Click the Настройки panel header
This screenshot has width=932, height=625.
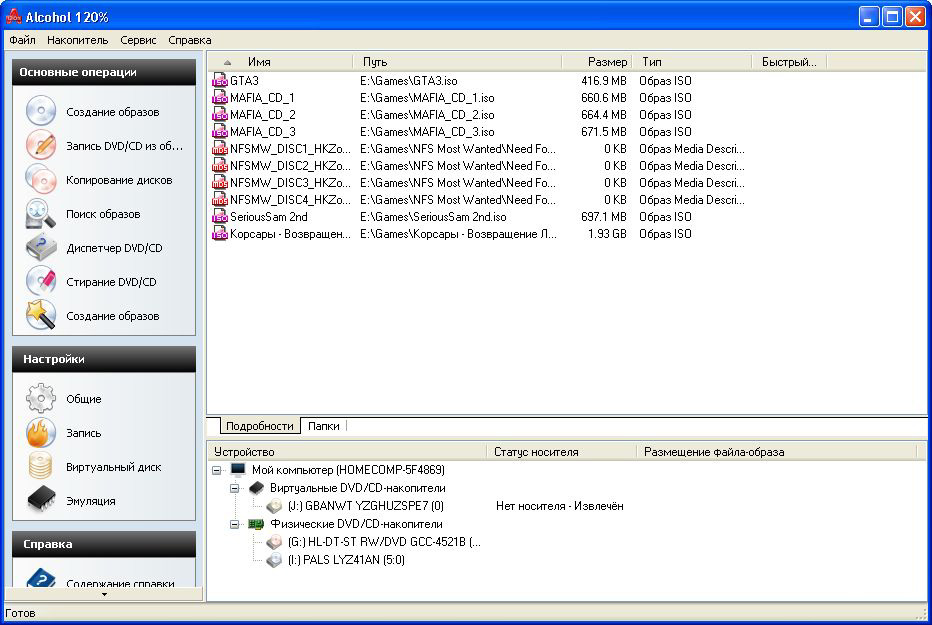click(104, 359)
